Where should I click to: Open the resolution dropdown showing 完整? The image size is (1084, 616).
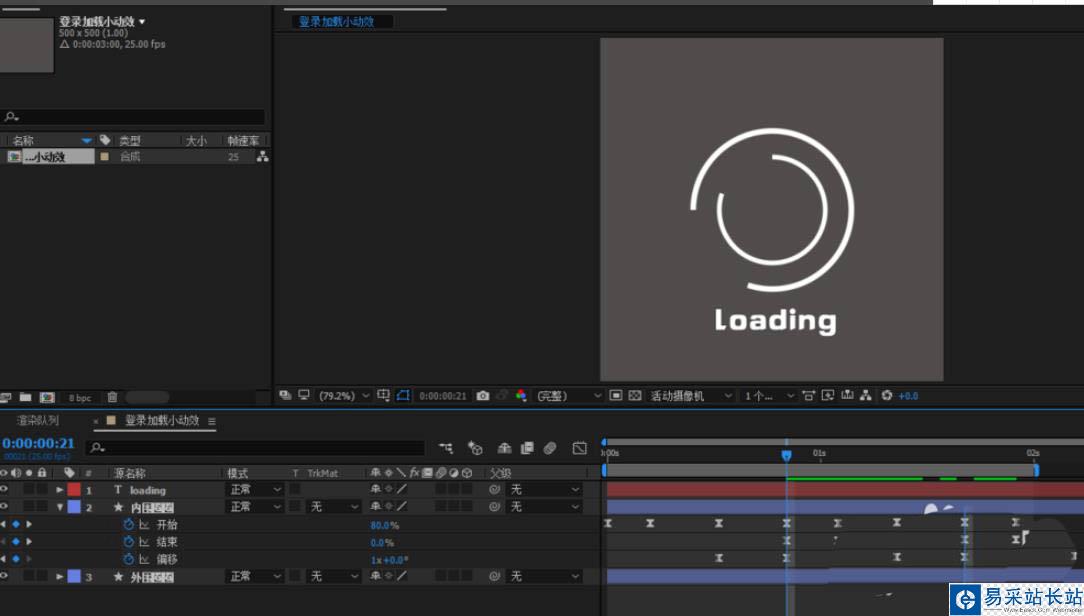pyautogui.click(x=568, y=396)
